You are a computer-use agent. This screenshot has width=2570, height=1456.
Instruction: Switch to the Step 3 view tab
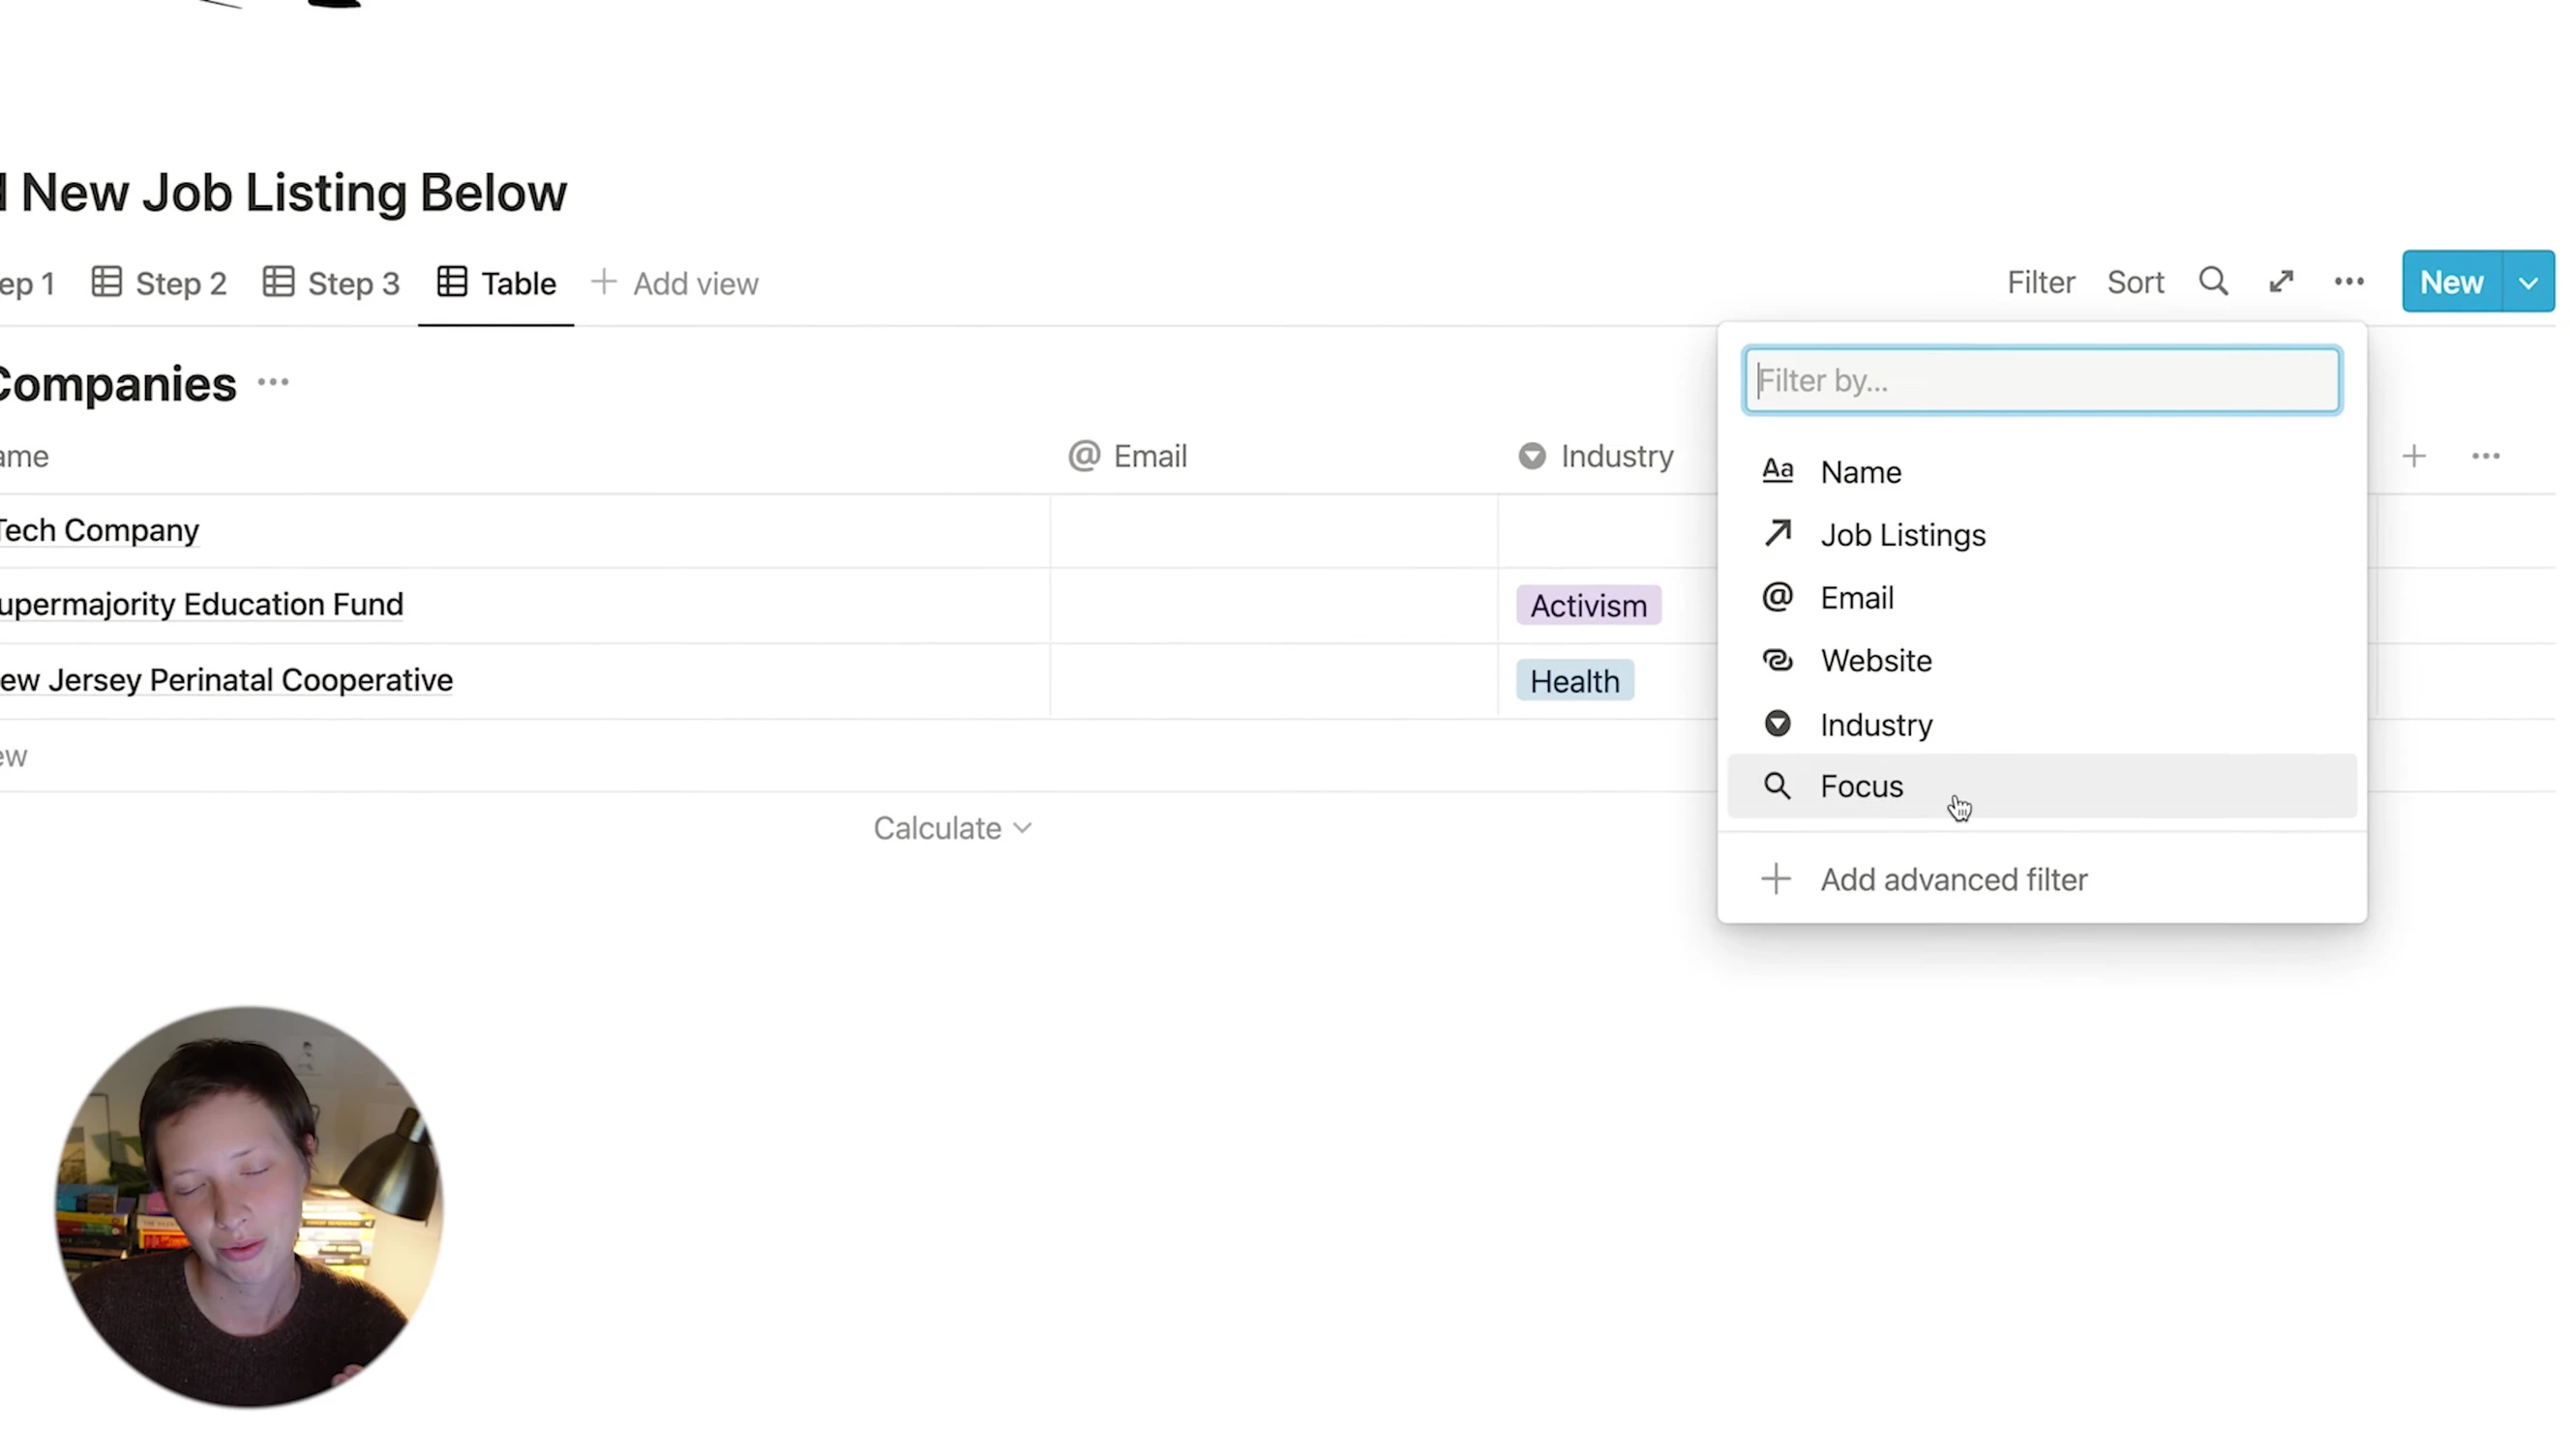[332, 284]
